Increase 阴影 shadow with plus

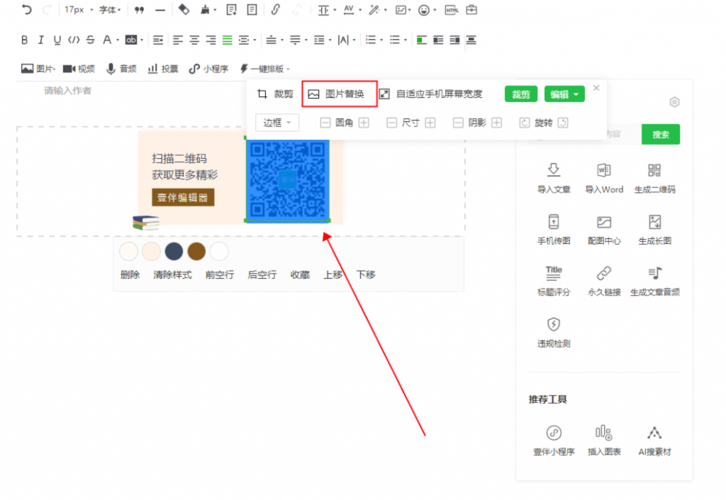pos(497,123)
